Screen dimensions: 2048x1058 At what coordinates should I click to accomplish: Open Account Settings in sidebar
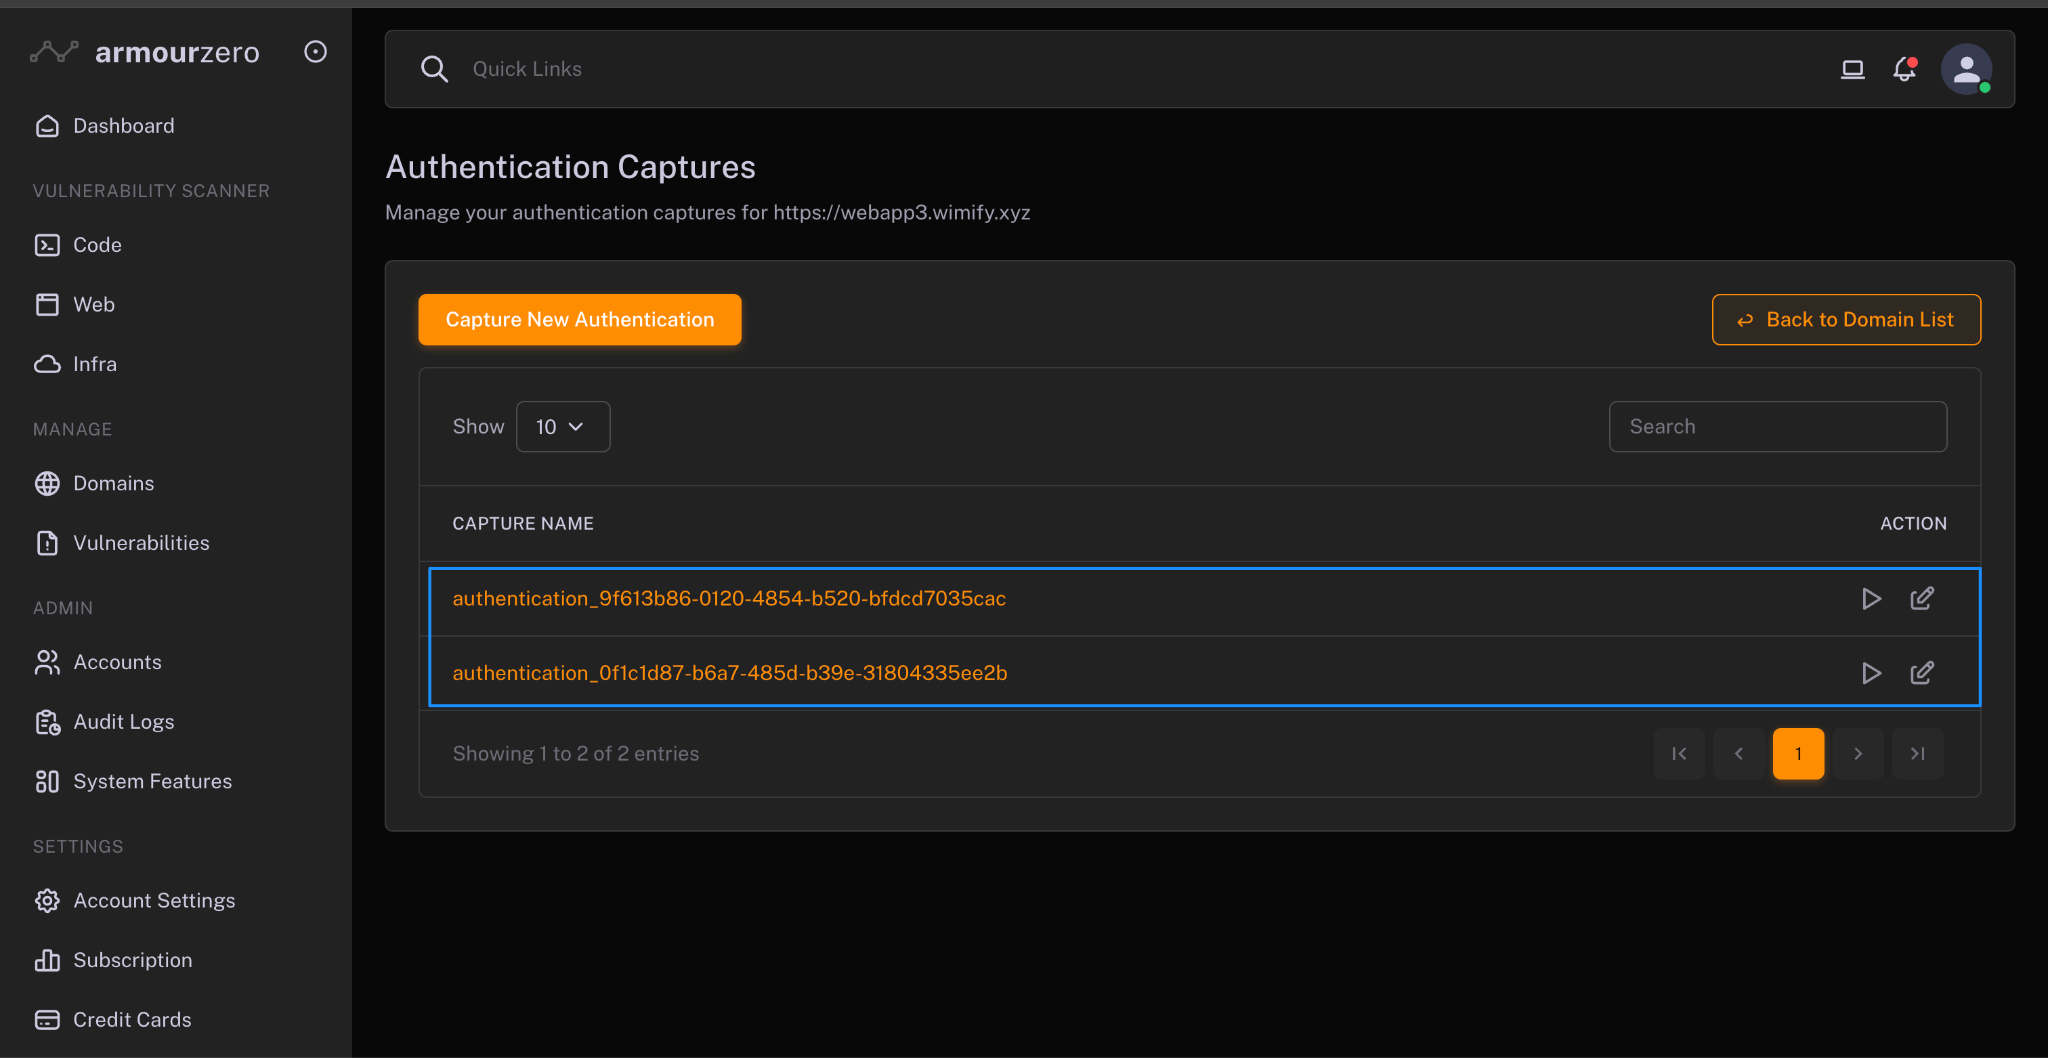pos(154,901)
